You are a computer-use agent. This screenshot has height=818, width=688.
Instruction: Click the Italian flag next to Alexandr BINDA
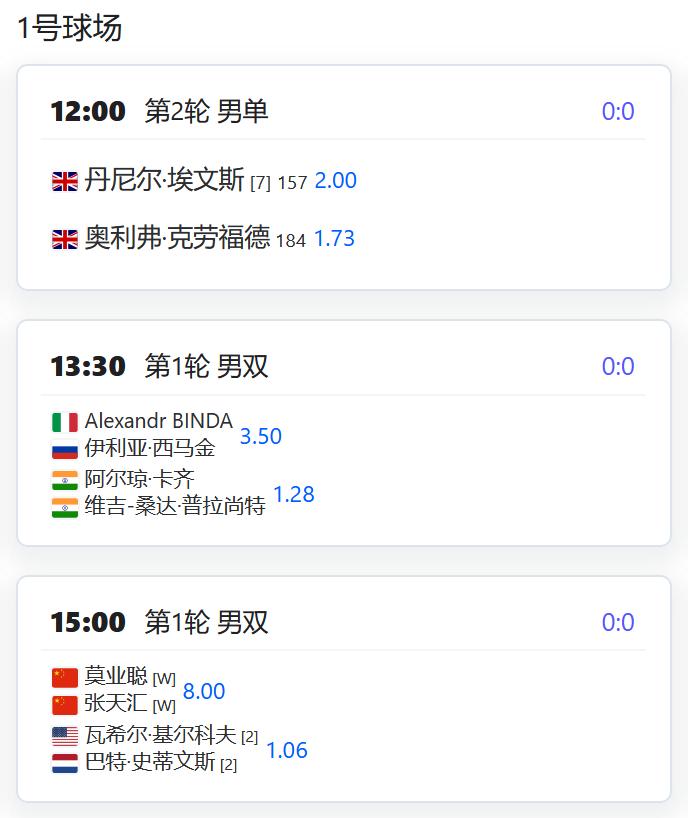(65, 422)
